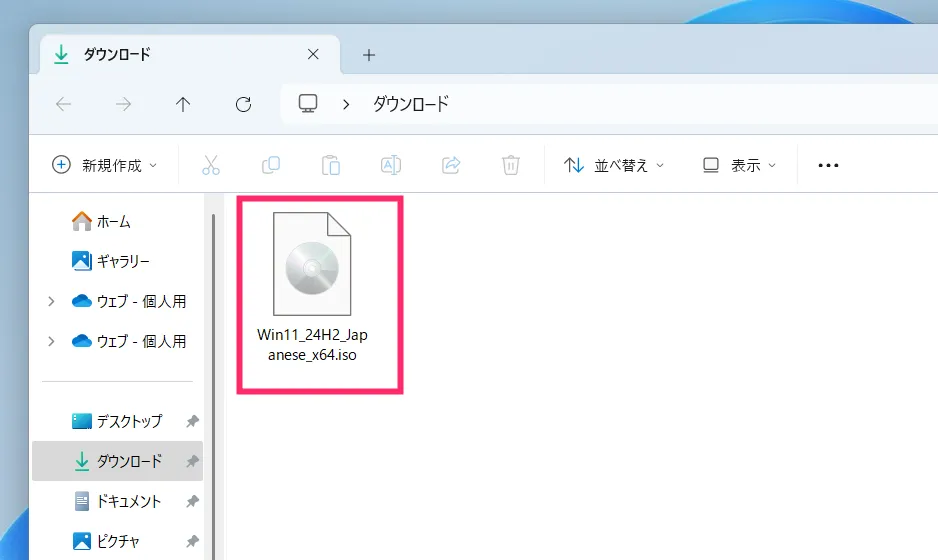This screenshot has width=938, height=560.
Task: Click the Delete trash icon
Action: (x=510, y=165)
